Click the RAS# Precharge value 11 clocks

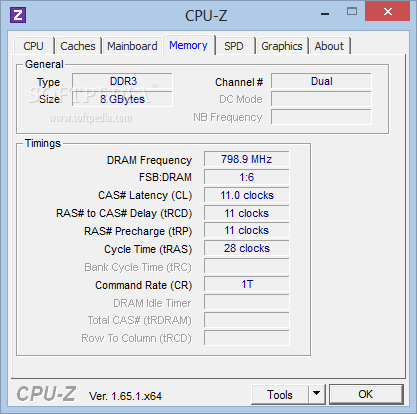(x=247, y=230)
